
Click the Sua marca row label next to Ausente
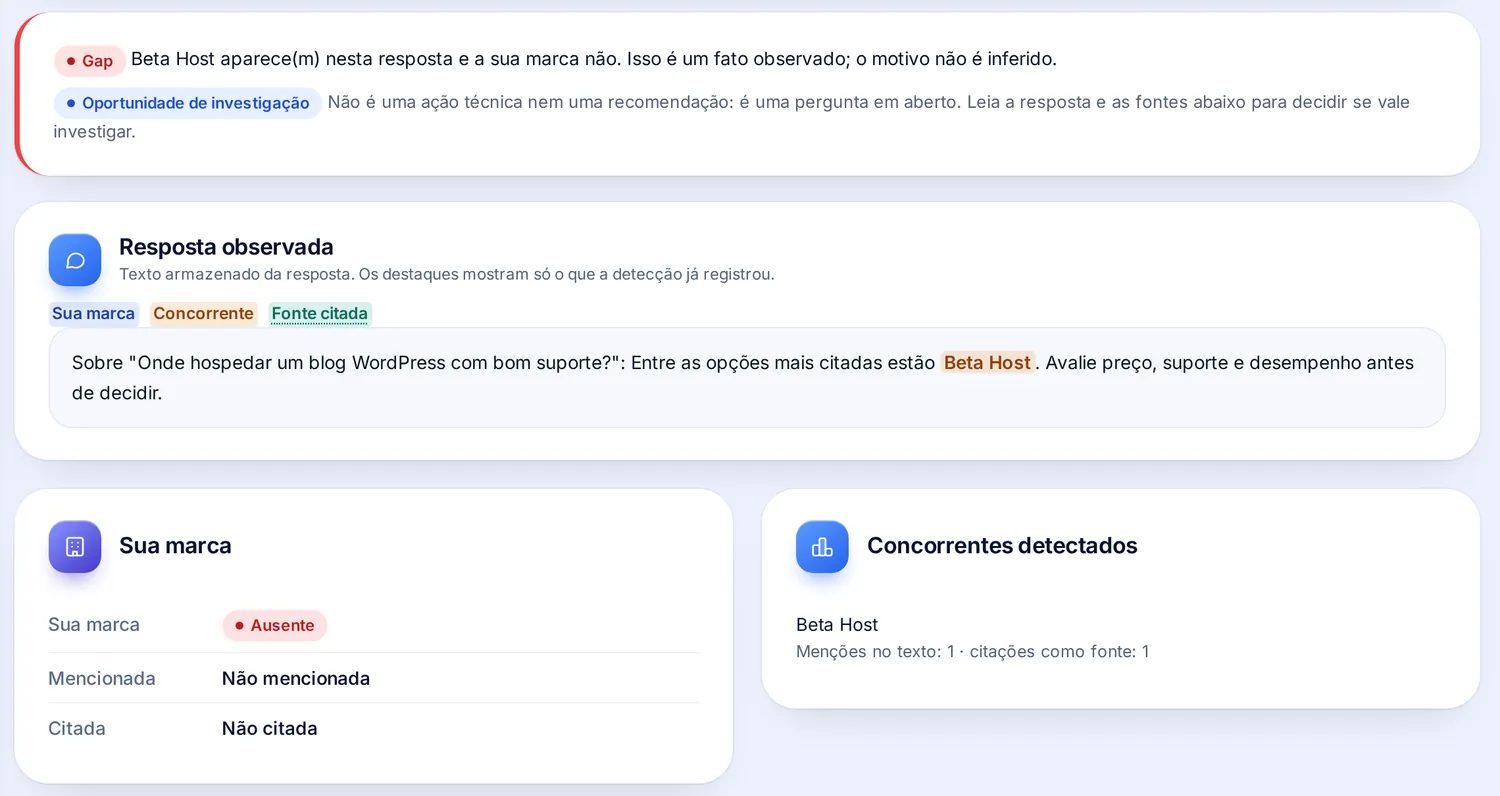94,625
